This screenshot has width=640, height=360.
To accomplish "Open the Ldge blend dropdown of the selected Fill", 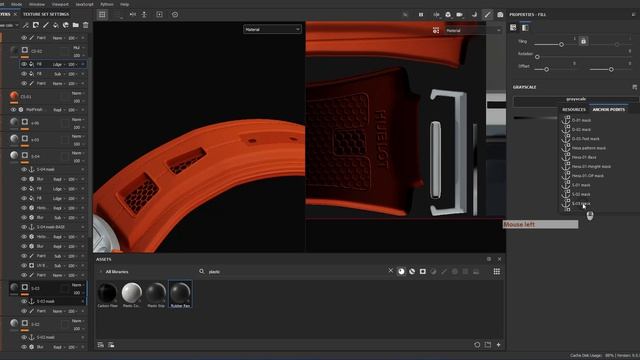I will click(x=58, y=64).
